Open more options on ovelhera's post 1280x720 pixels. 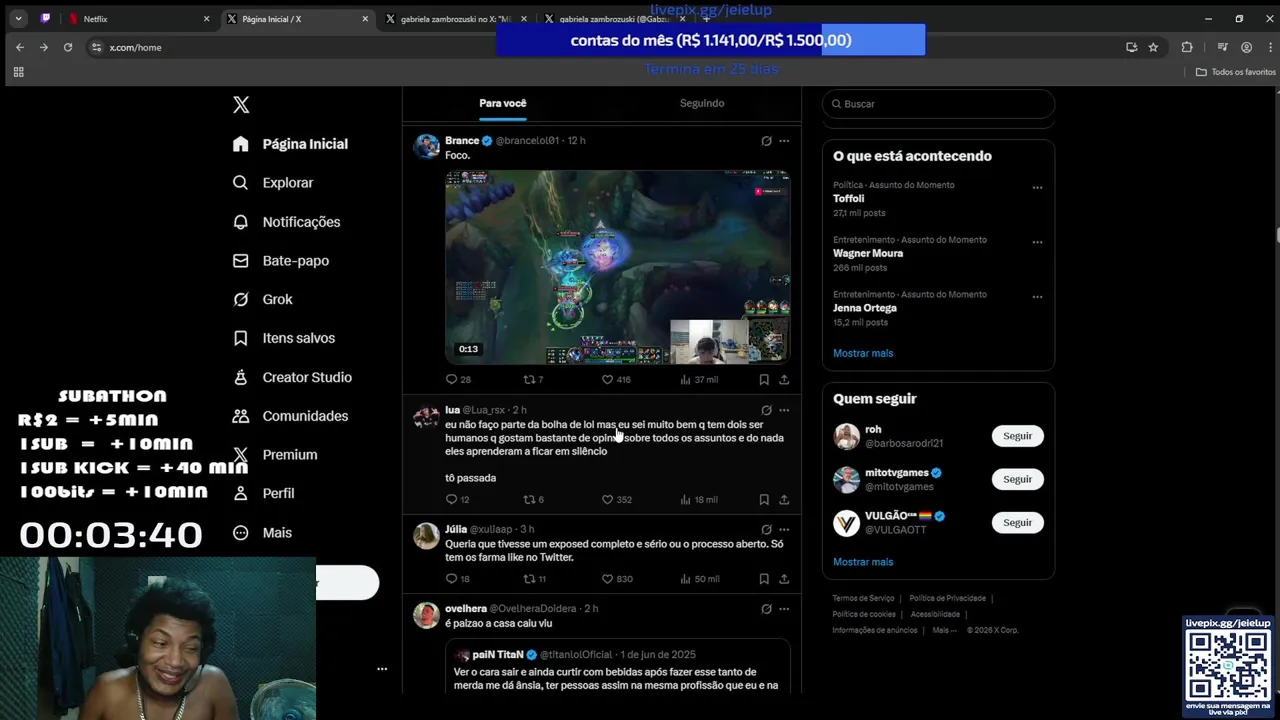tap(784, 609)
